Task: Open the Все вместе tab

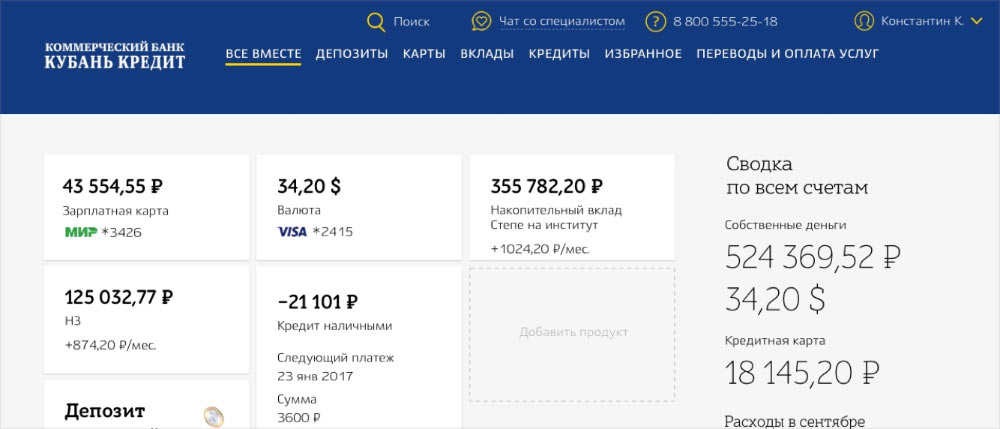Action: coord(263,54)
